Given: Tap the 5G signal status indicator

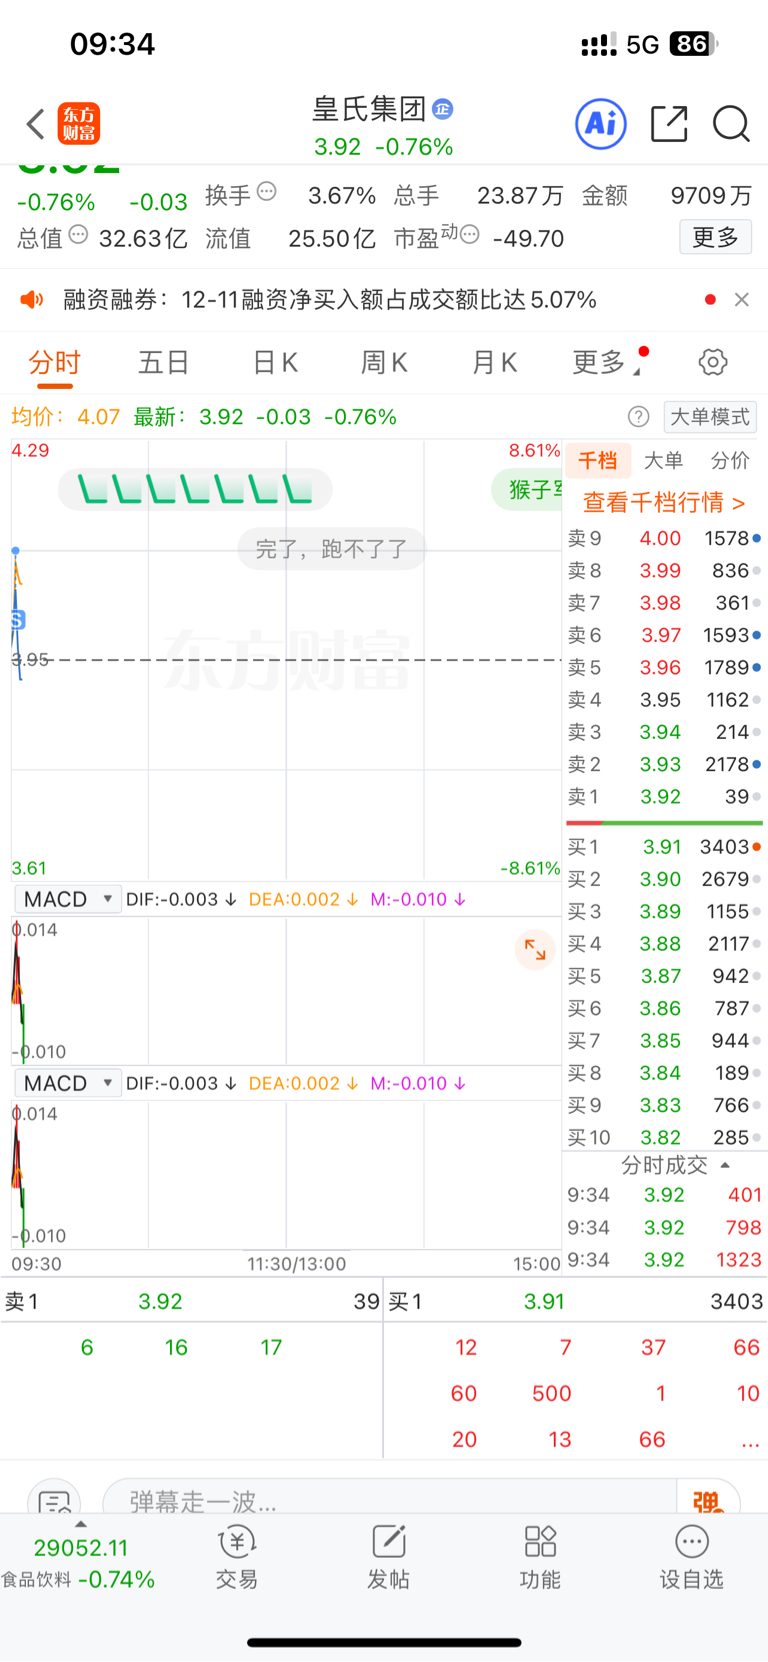Looking at the screenshot, I should (x=642, y=44).
